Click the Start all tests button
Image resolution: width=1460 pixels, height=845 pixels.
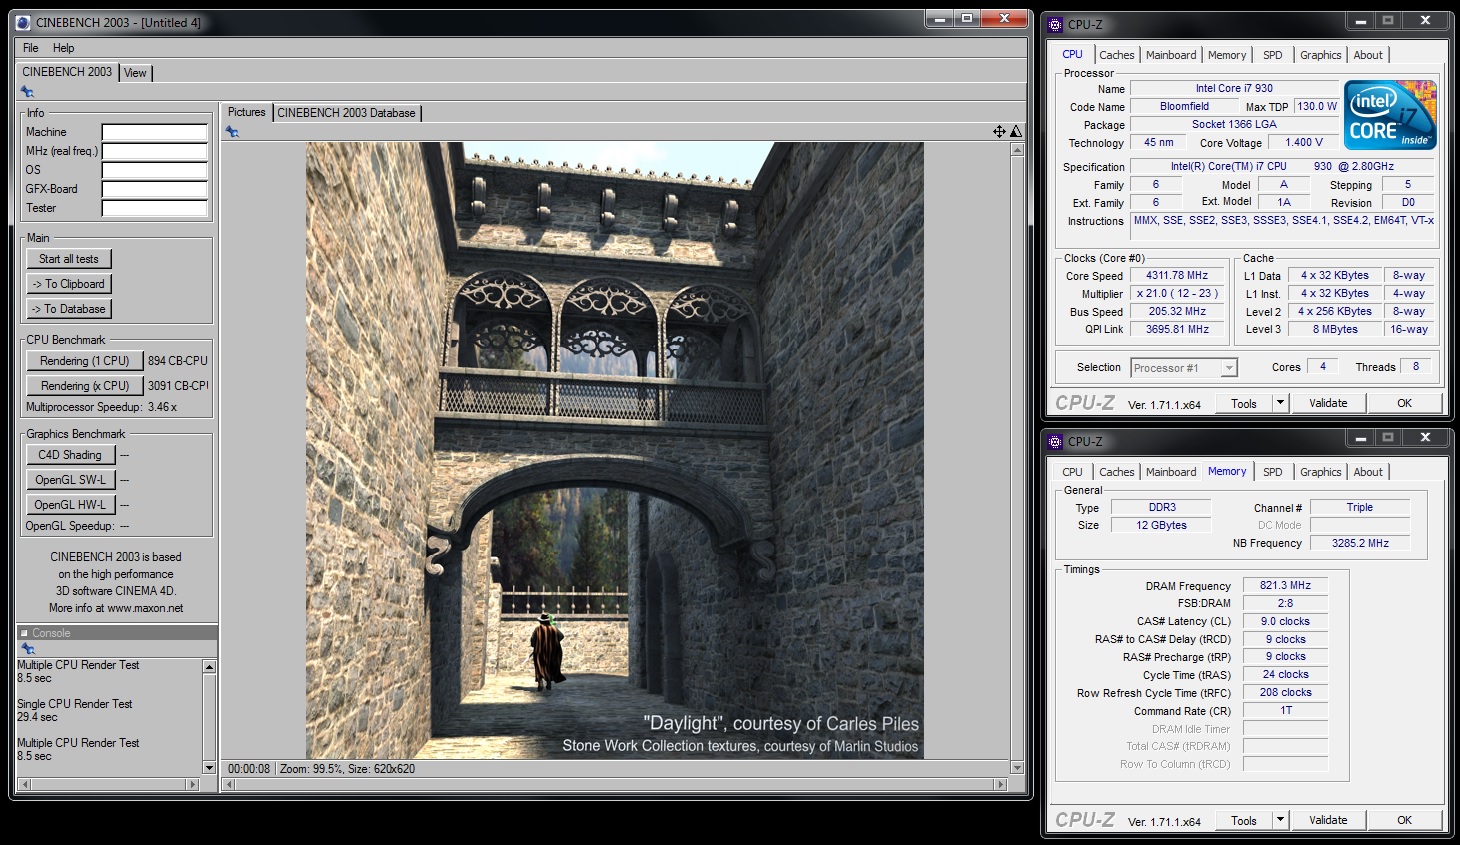coord(69,259)
